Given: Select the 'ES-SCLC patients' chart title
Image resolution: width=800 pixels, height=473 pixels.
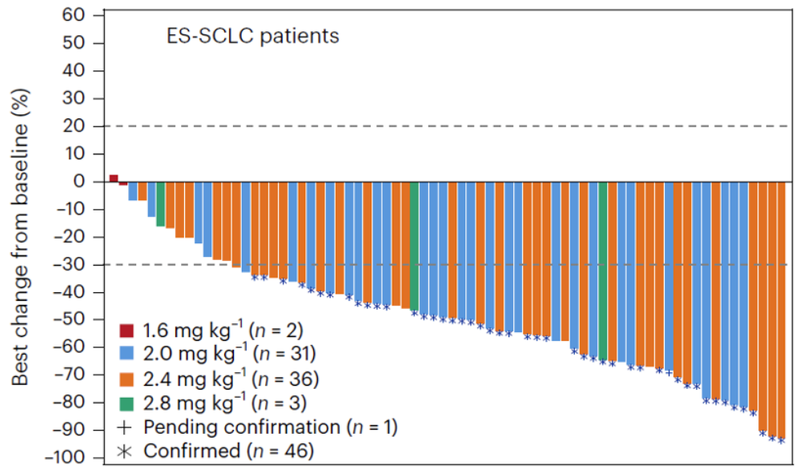Looking at the screenshot, I should click(252, 37).
